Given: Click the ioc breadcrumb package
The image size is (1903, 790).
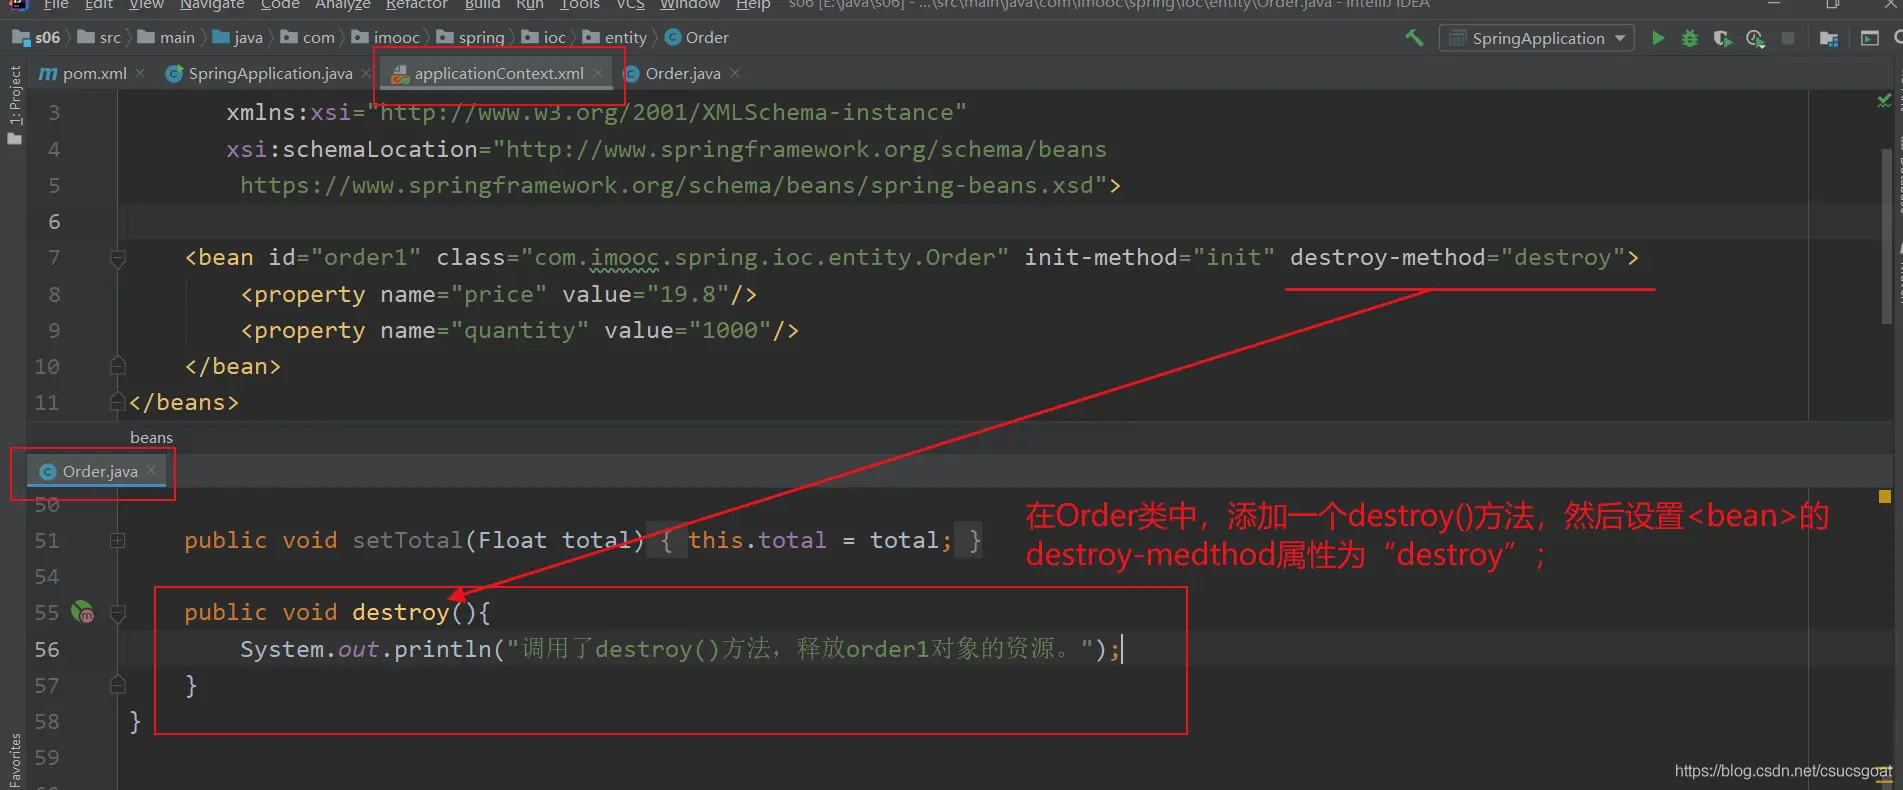Looking at the screenshot, I should tap(544, 38).
